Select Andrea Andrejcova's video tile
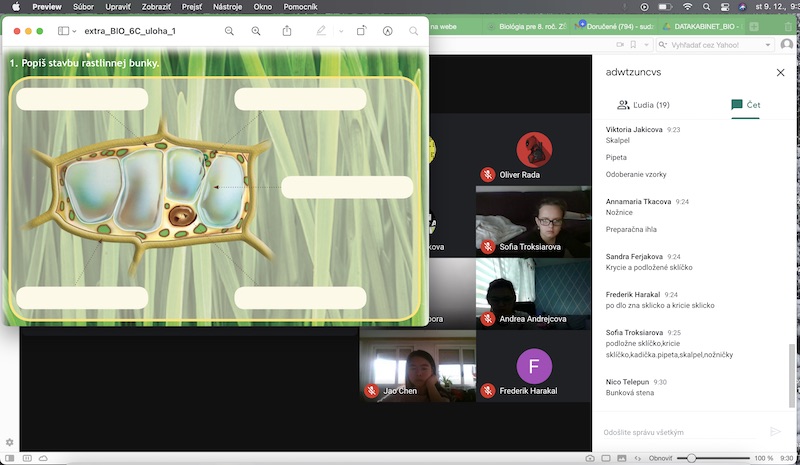The image size is (800, 465). click(x=534, y=293)
